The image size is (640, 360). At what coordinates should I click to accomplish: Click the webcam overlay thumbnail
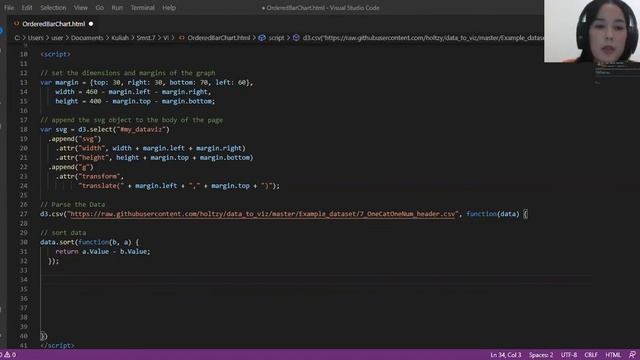pyautogui.click(x=592, y=31)
